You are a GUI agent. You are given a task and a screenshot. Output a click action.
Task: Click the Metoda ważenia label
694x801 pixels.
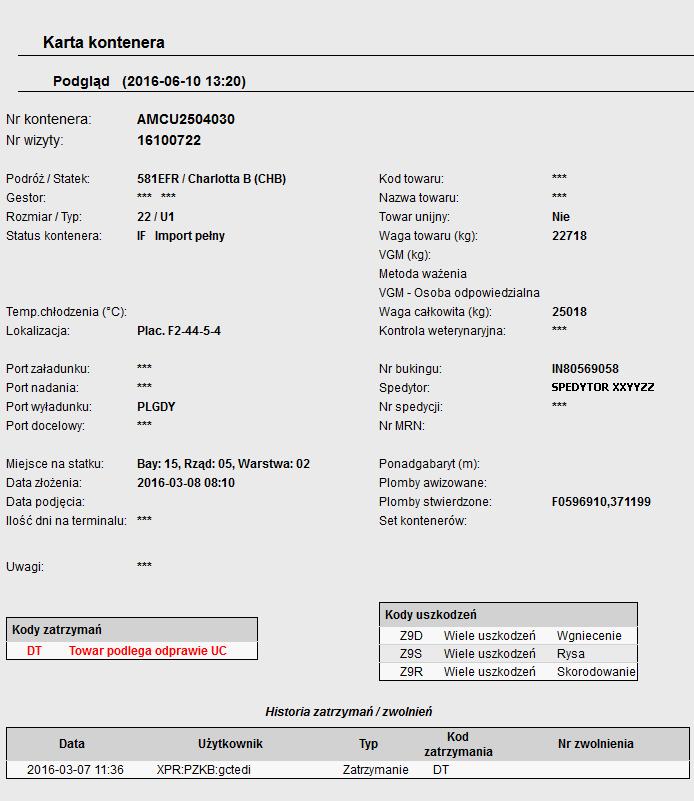(x=423, y=274)
